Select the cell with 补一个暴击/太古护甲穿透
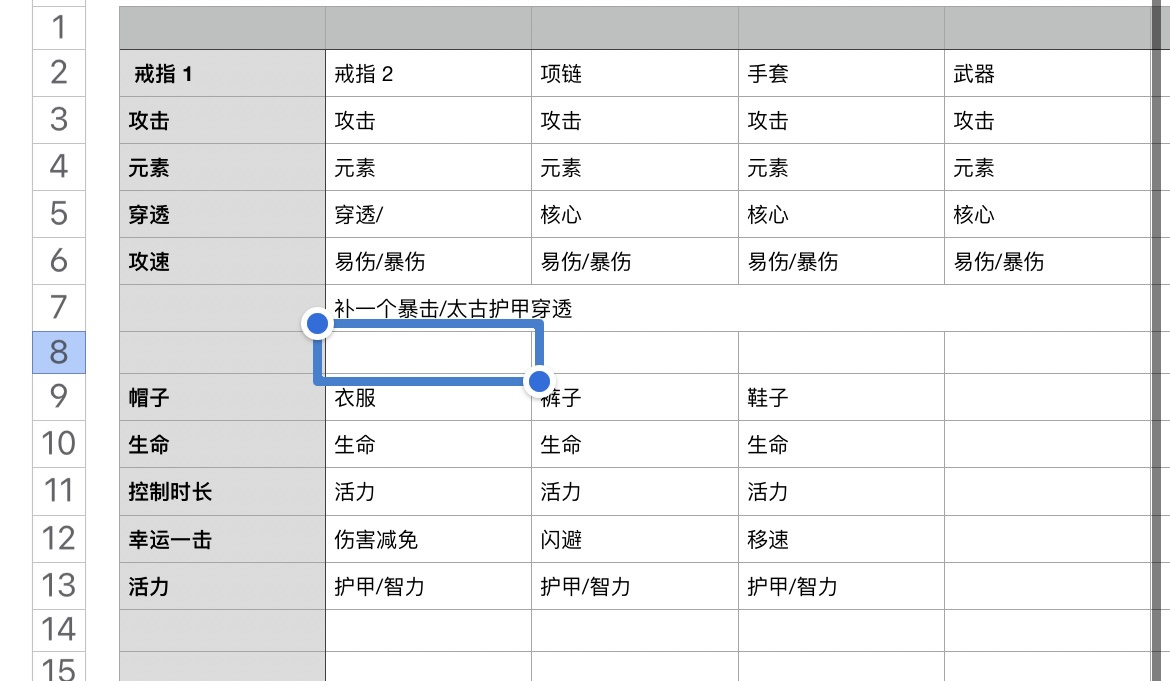 coord(737,308)
